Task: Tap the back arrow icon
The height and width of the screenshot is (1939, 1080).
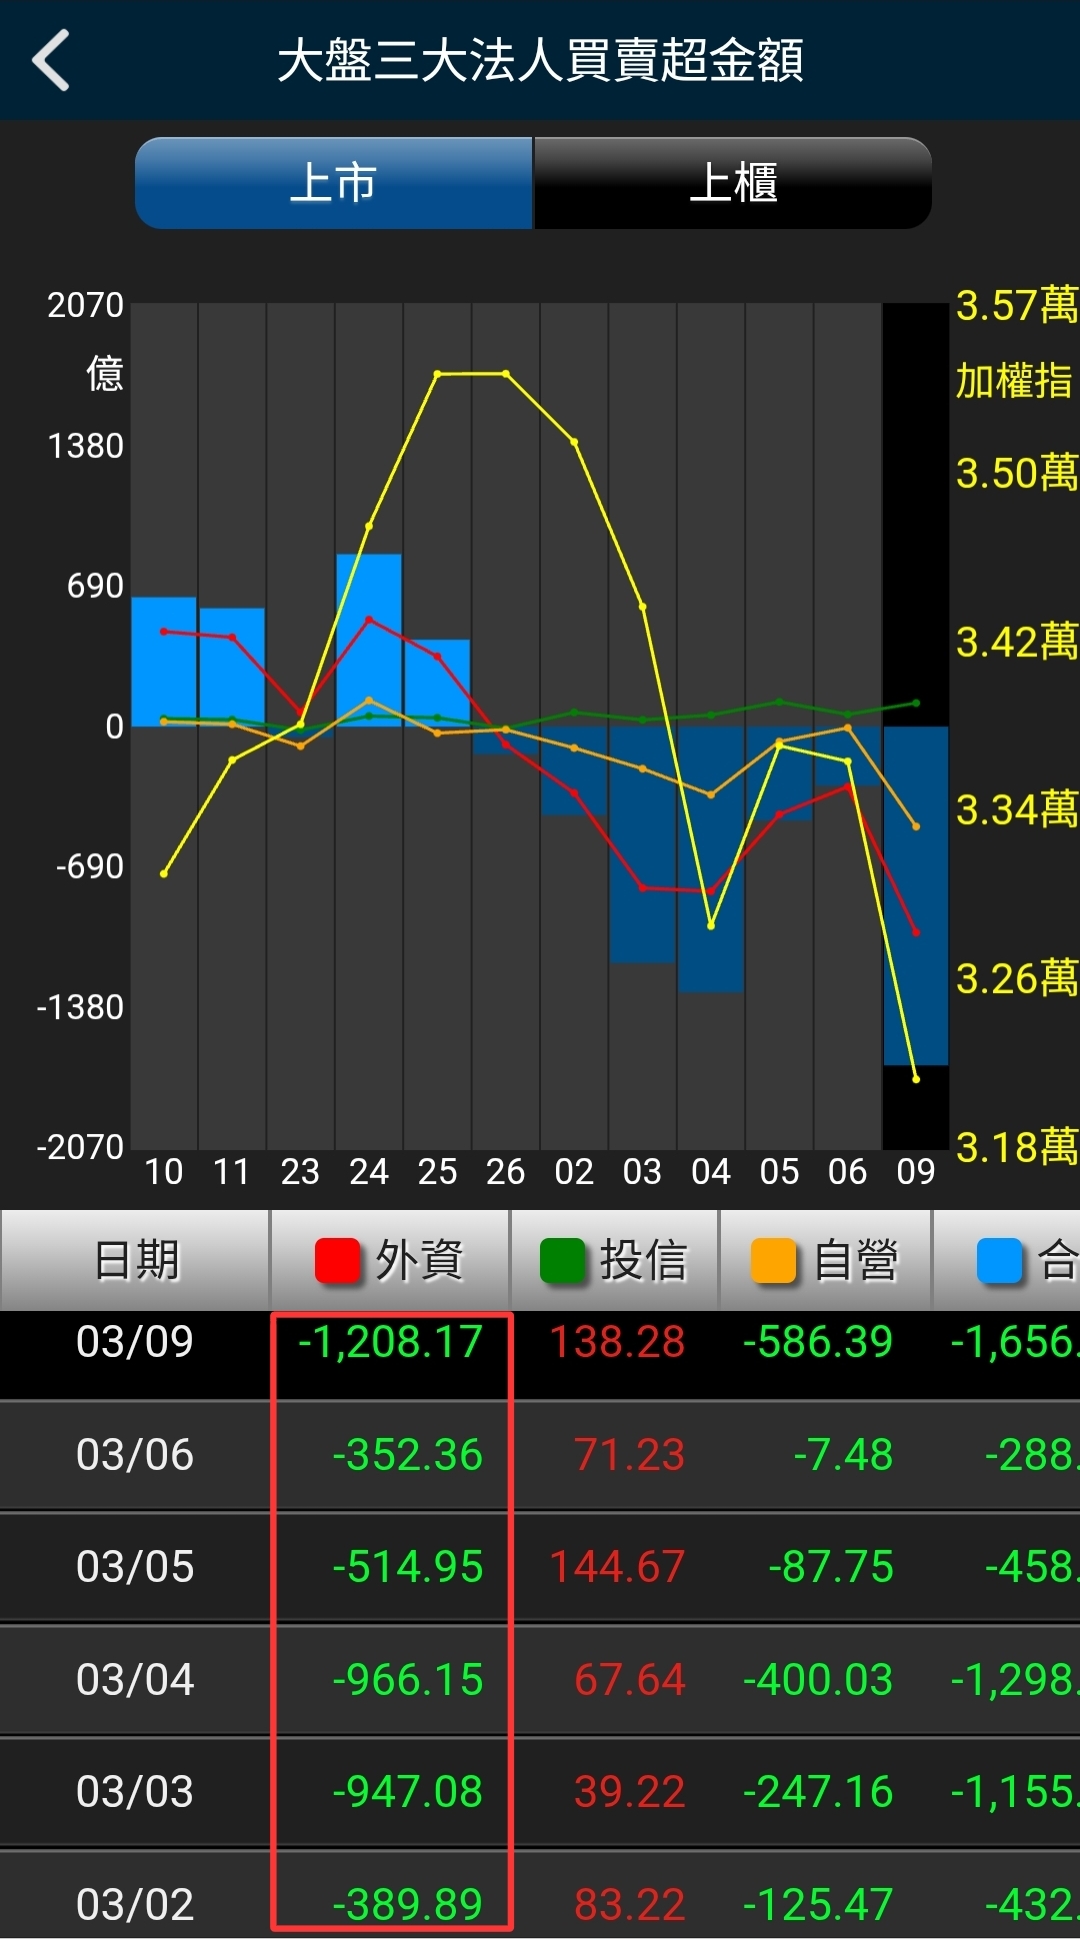Action: point(52,60)
